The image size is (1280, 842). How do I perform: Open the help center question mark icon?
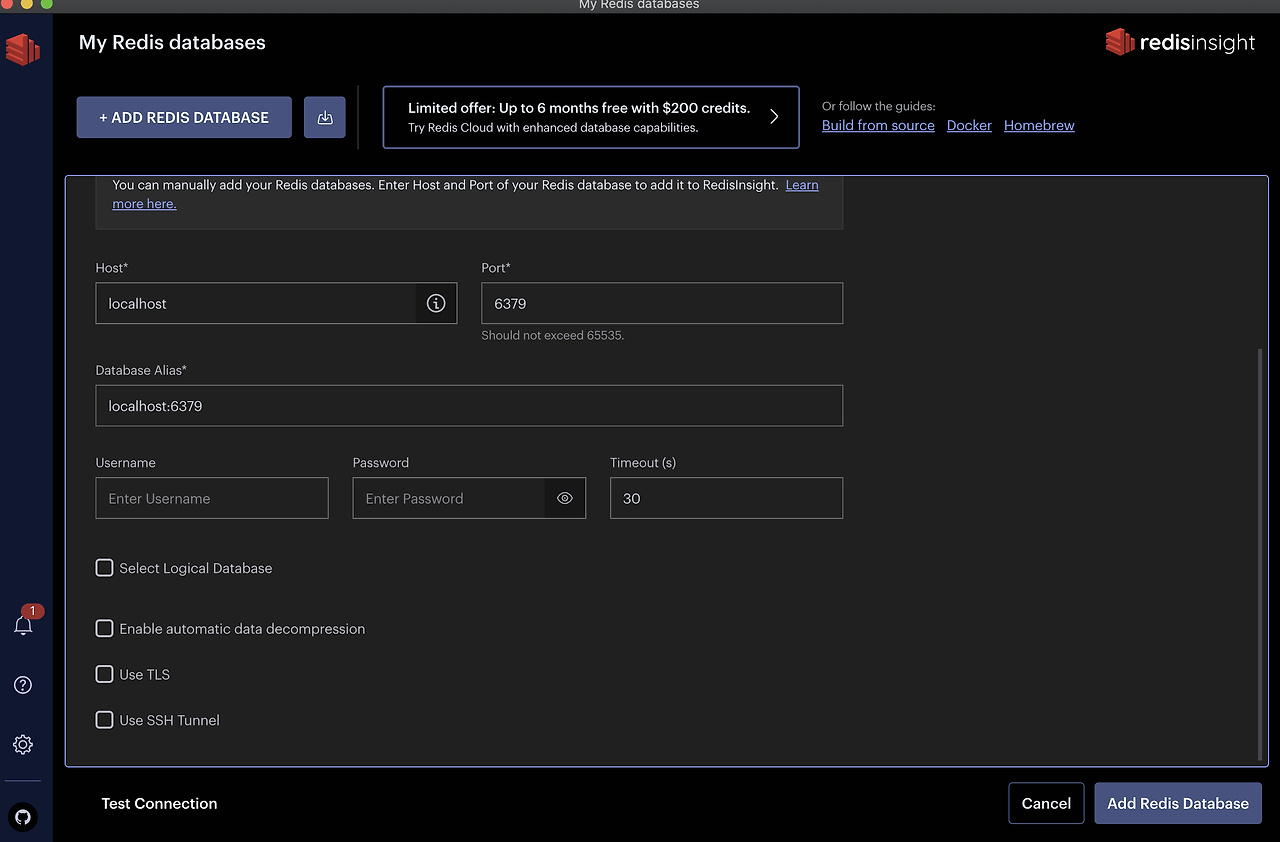[x=23, y=685]
